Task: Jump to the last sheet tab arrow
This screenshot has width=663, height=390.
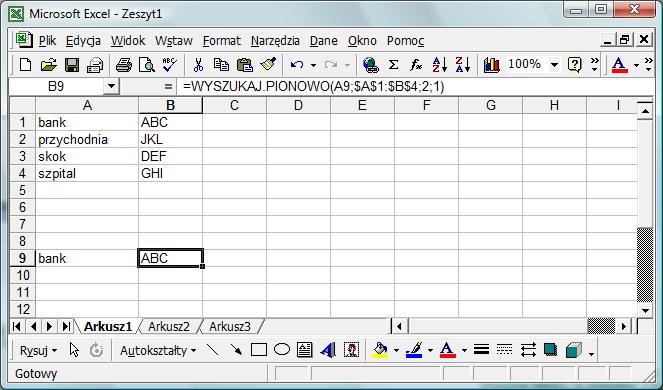Action: (66, 326)
